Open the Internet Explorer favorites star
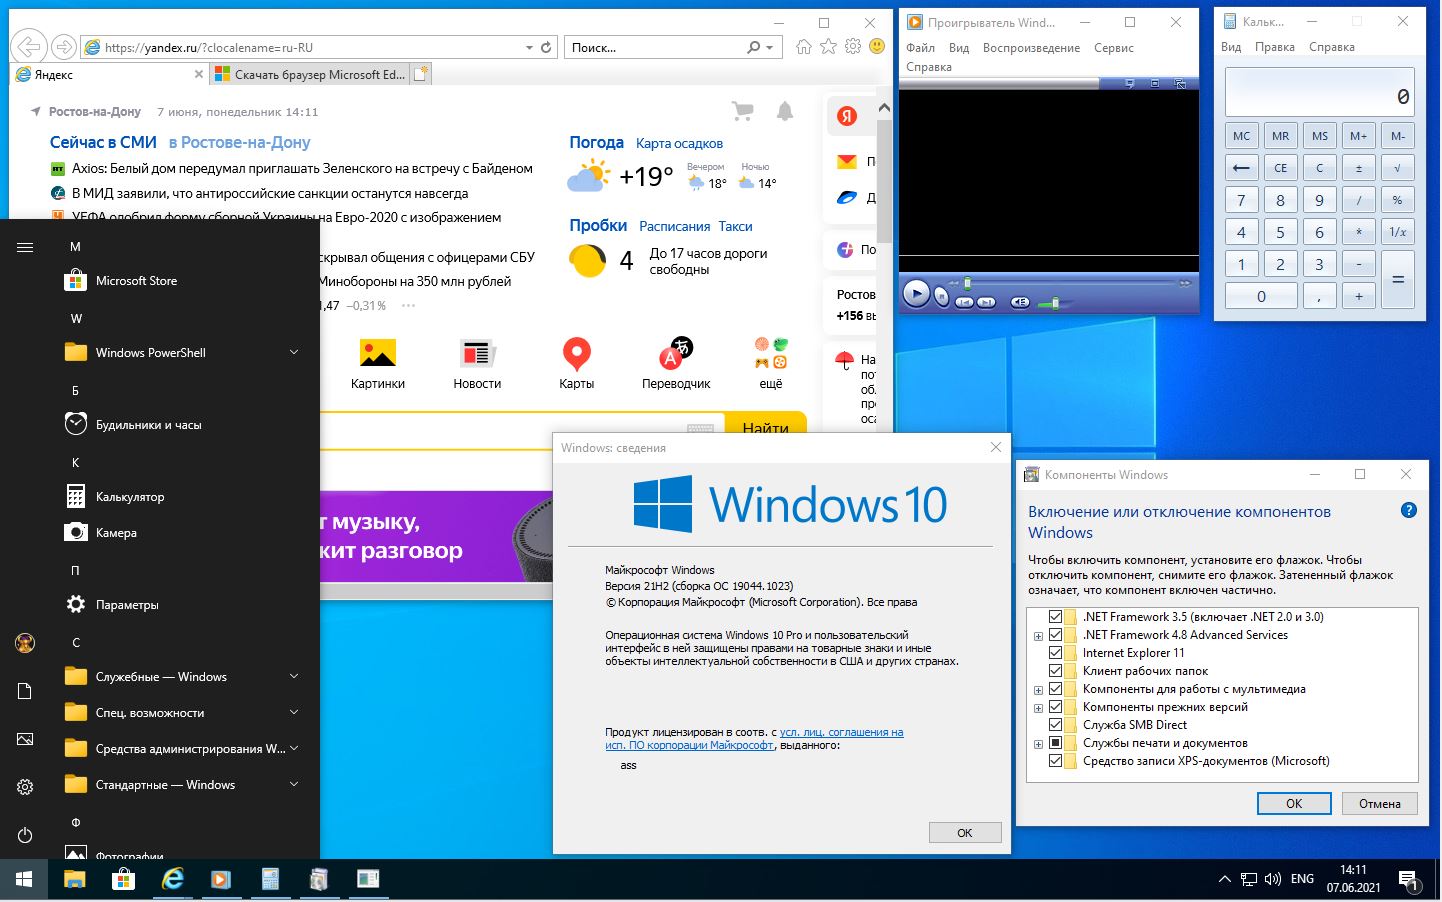Image resolution: width=1442 pixels, height=902 pixels. coord(828,47)
